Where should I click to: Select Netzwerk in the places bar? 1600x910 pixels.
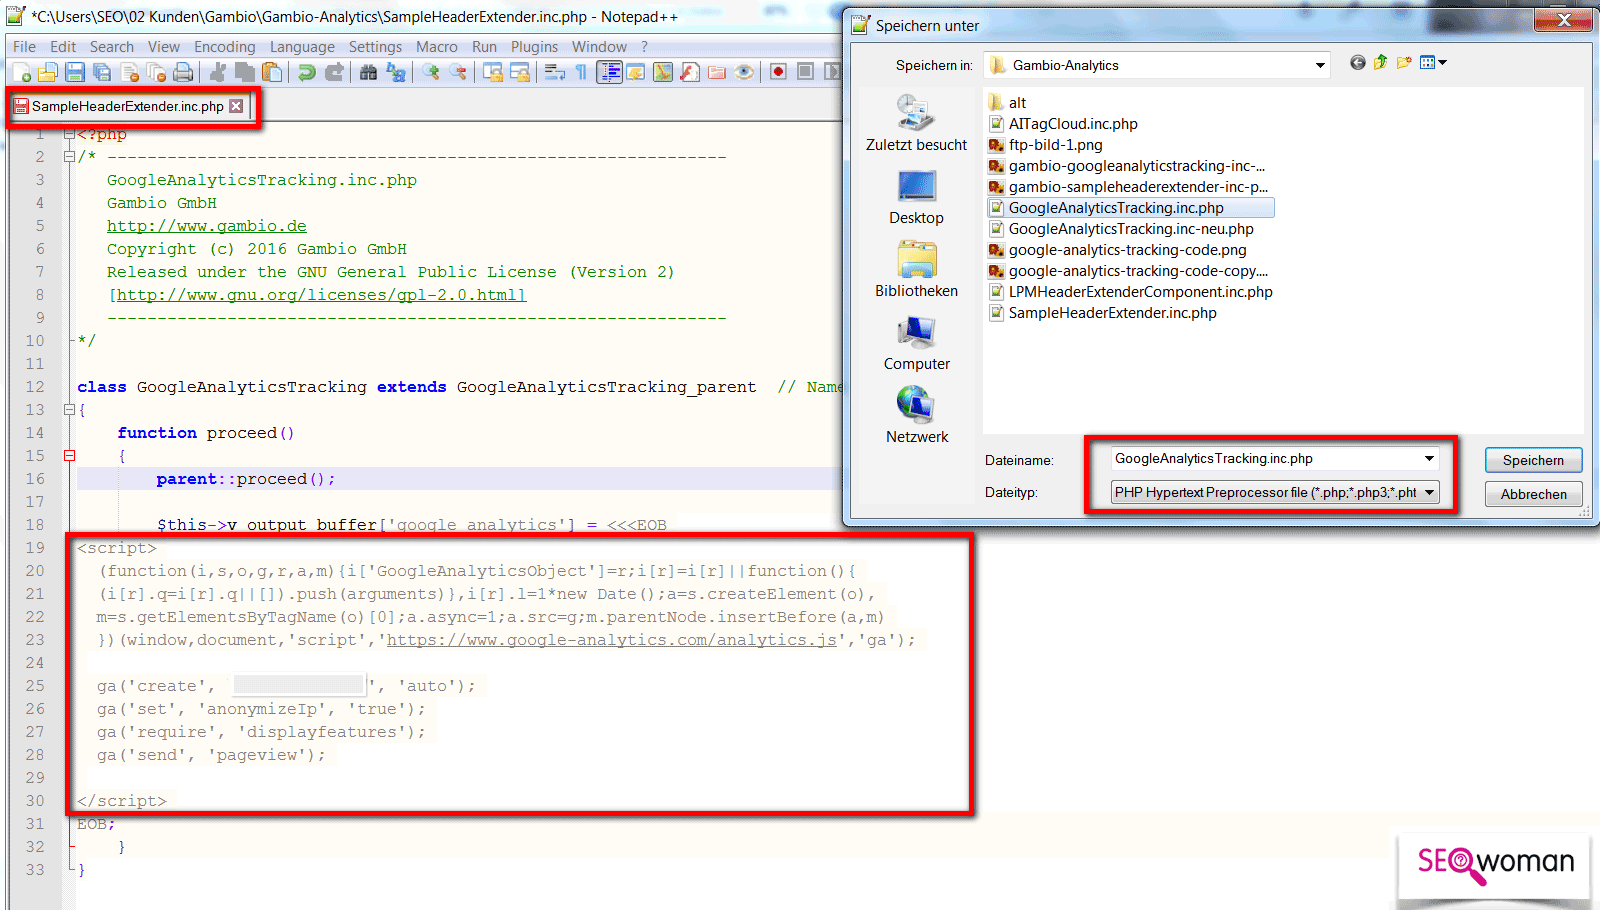click(916, 416)
